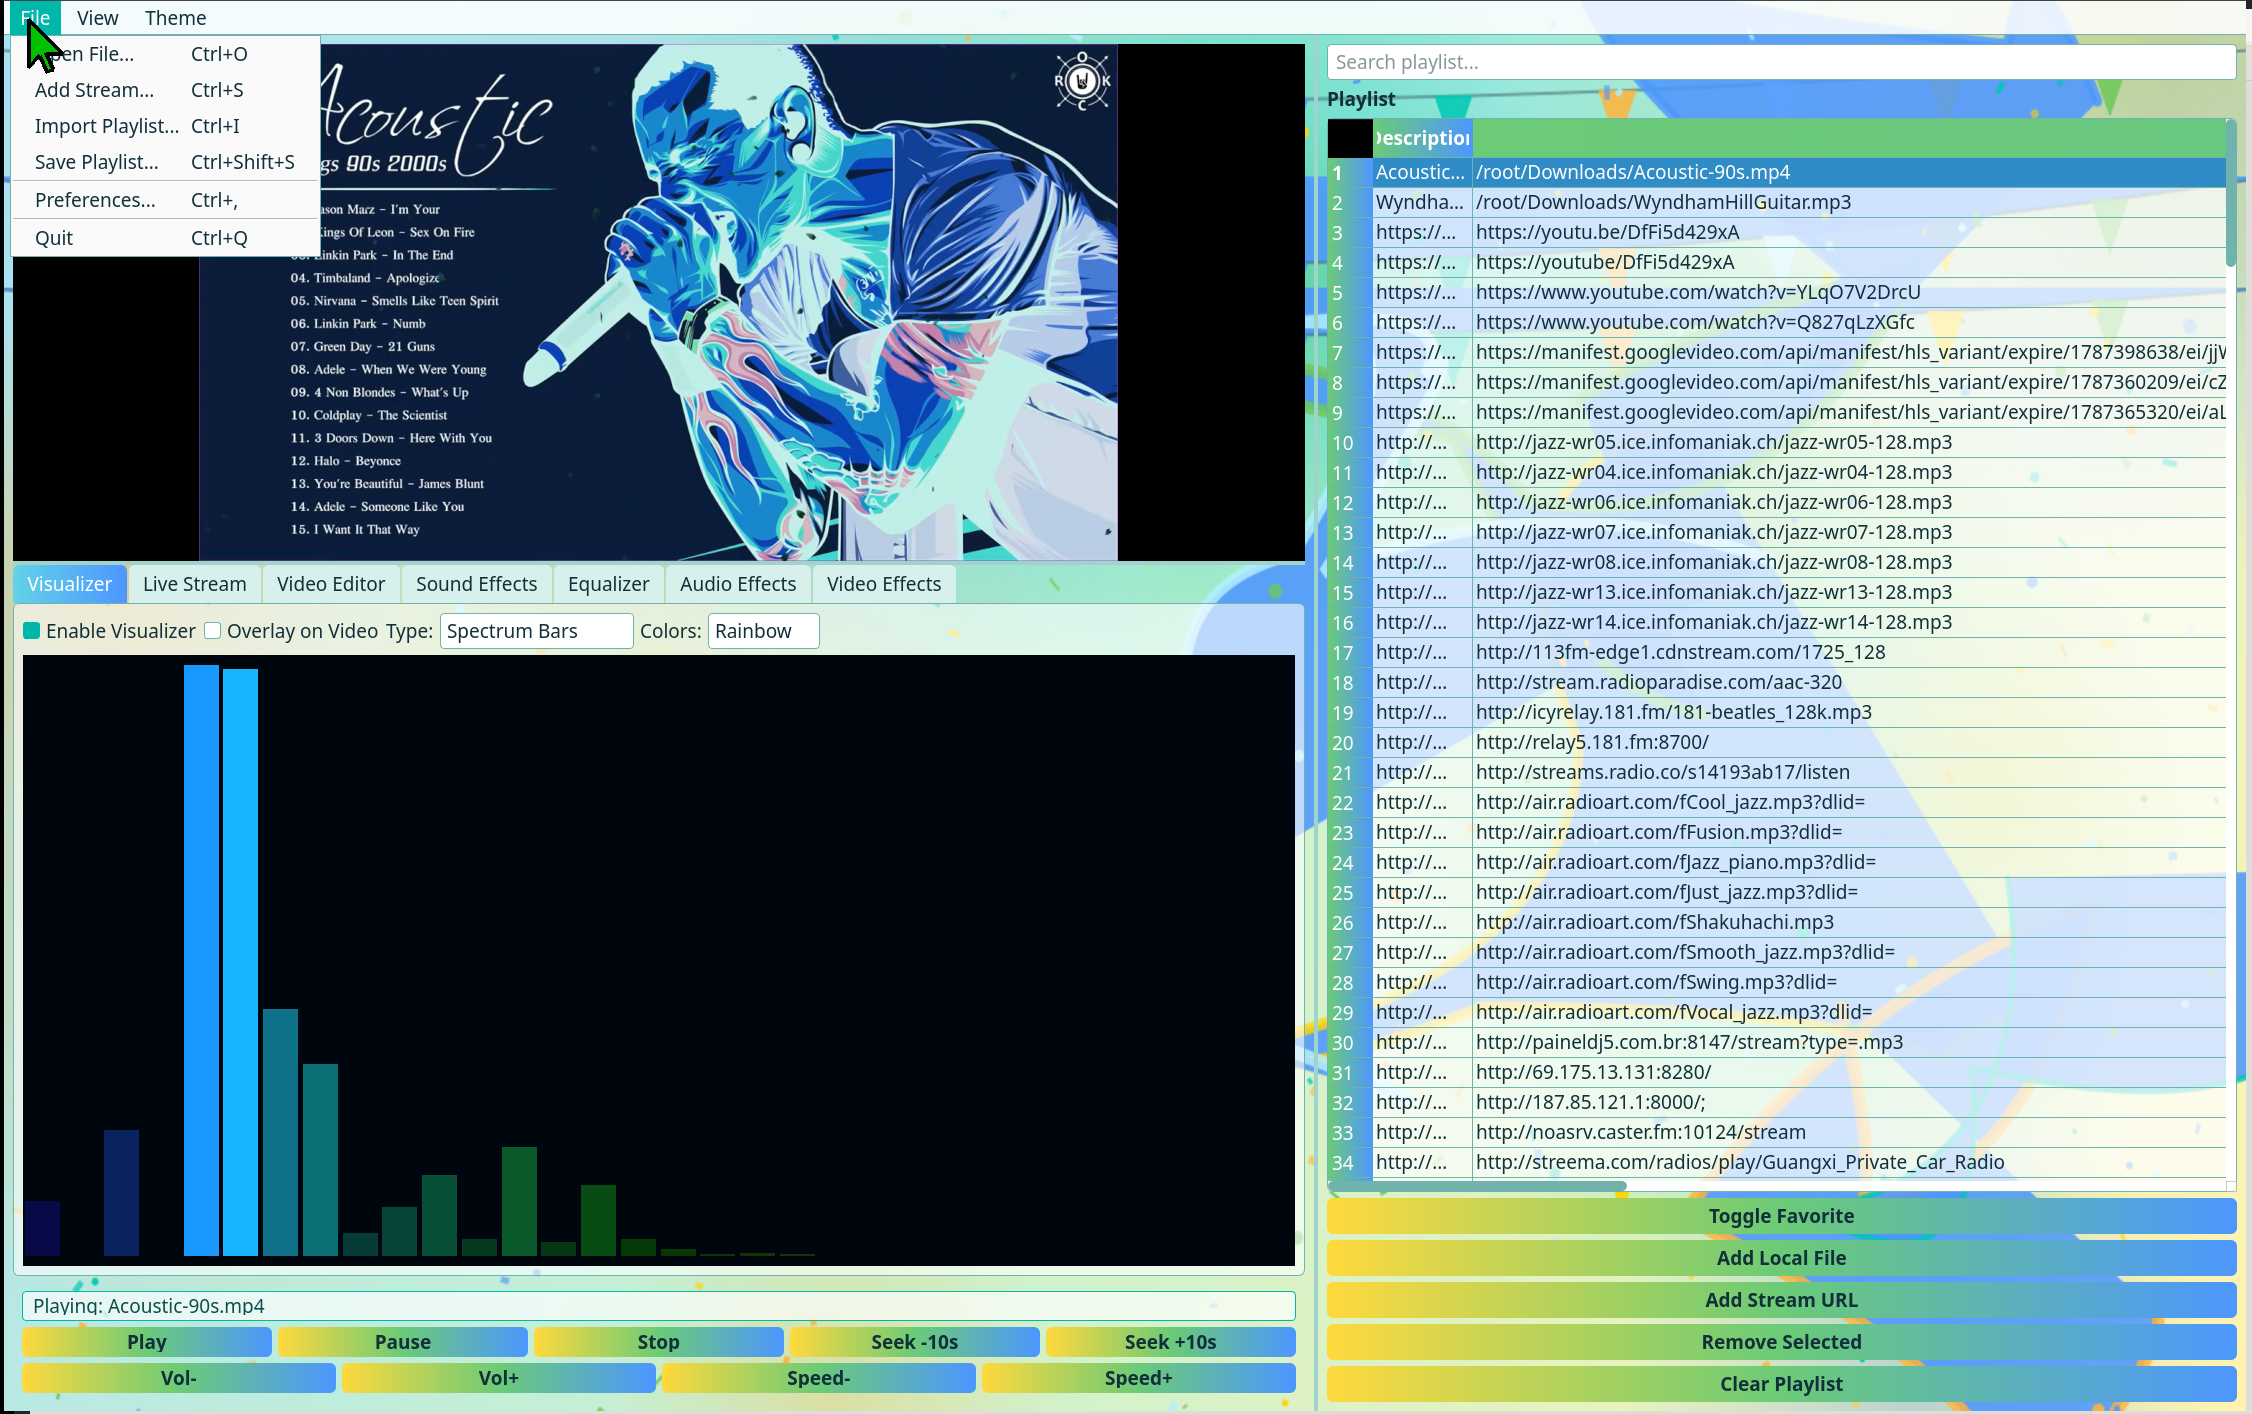Increase playback with Speed+ button

tap(1139, 1378)
